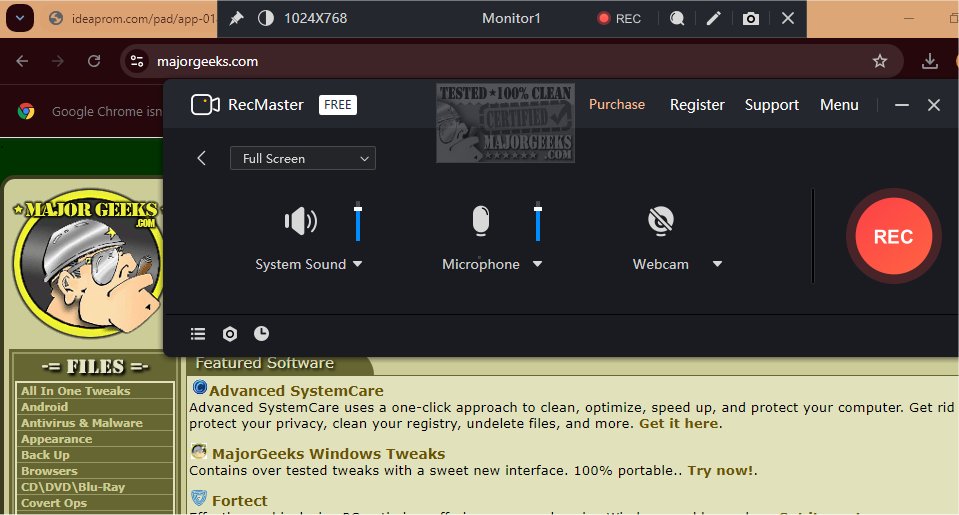Open the task schedule clock icon
This screenshot has height=515, width=959.
(261, 333)
